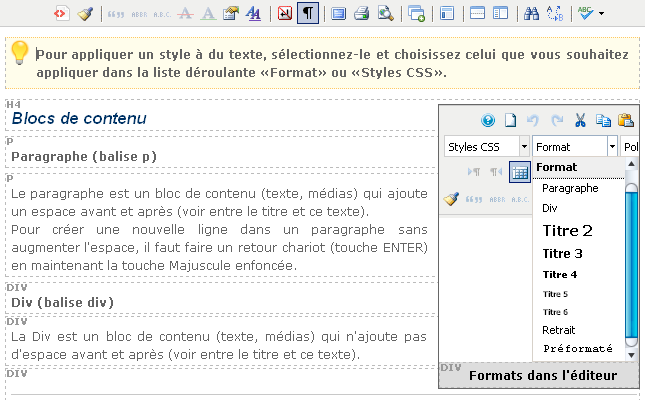Open the CSS style properties AA icon
The image size is (645, 400).
click(253, 14)
